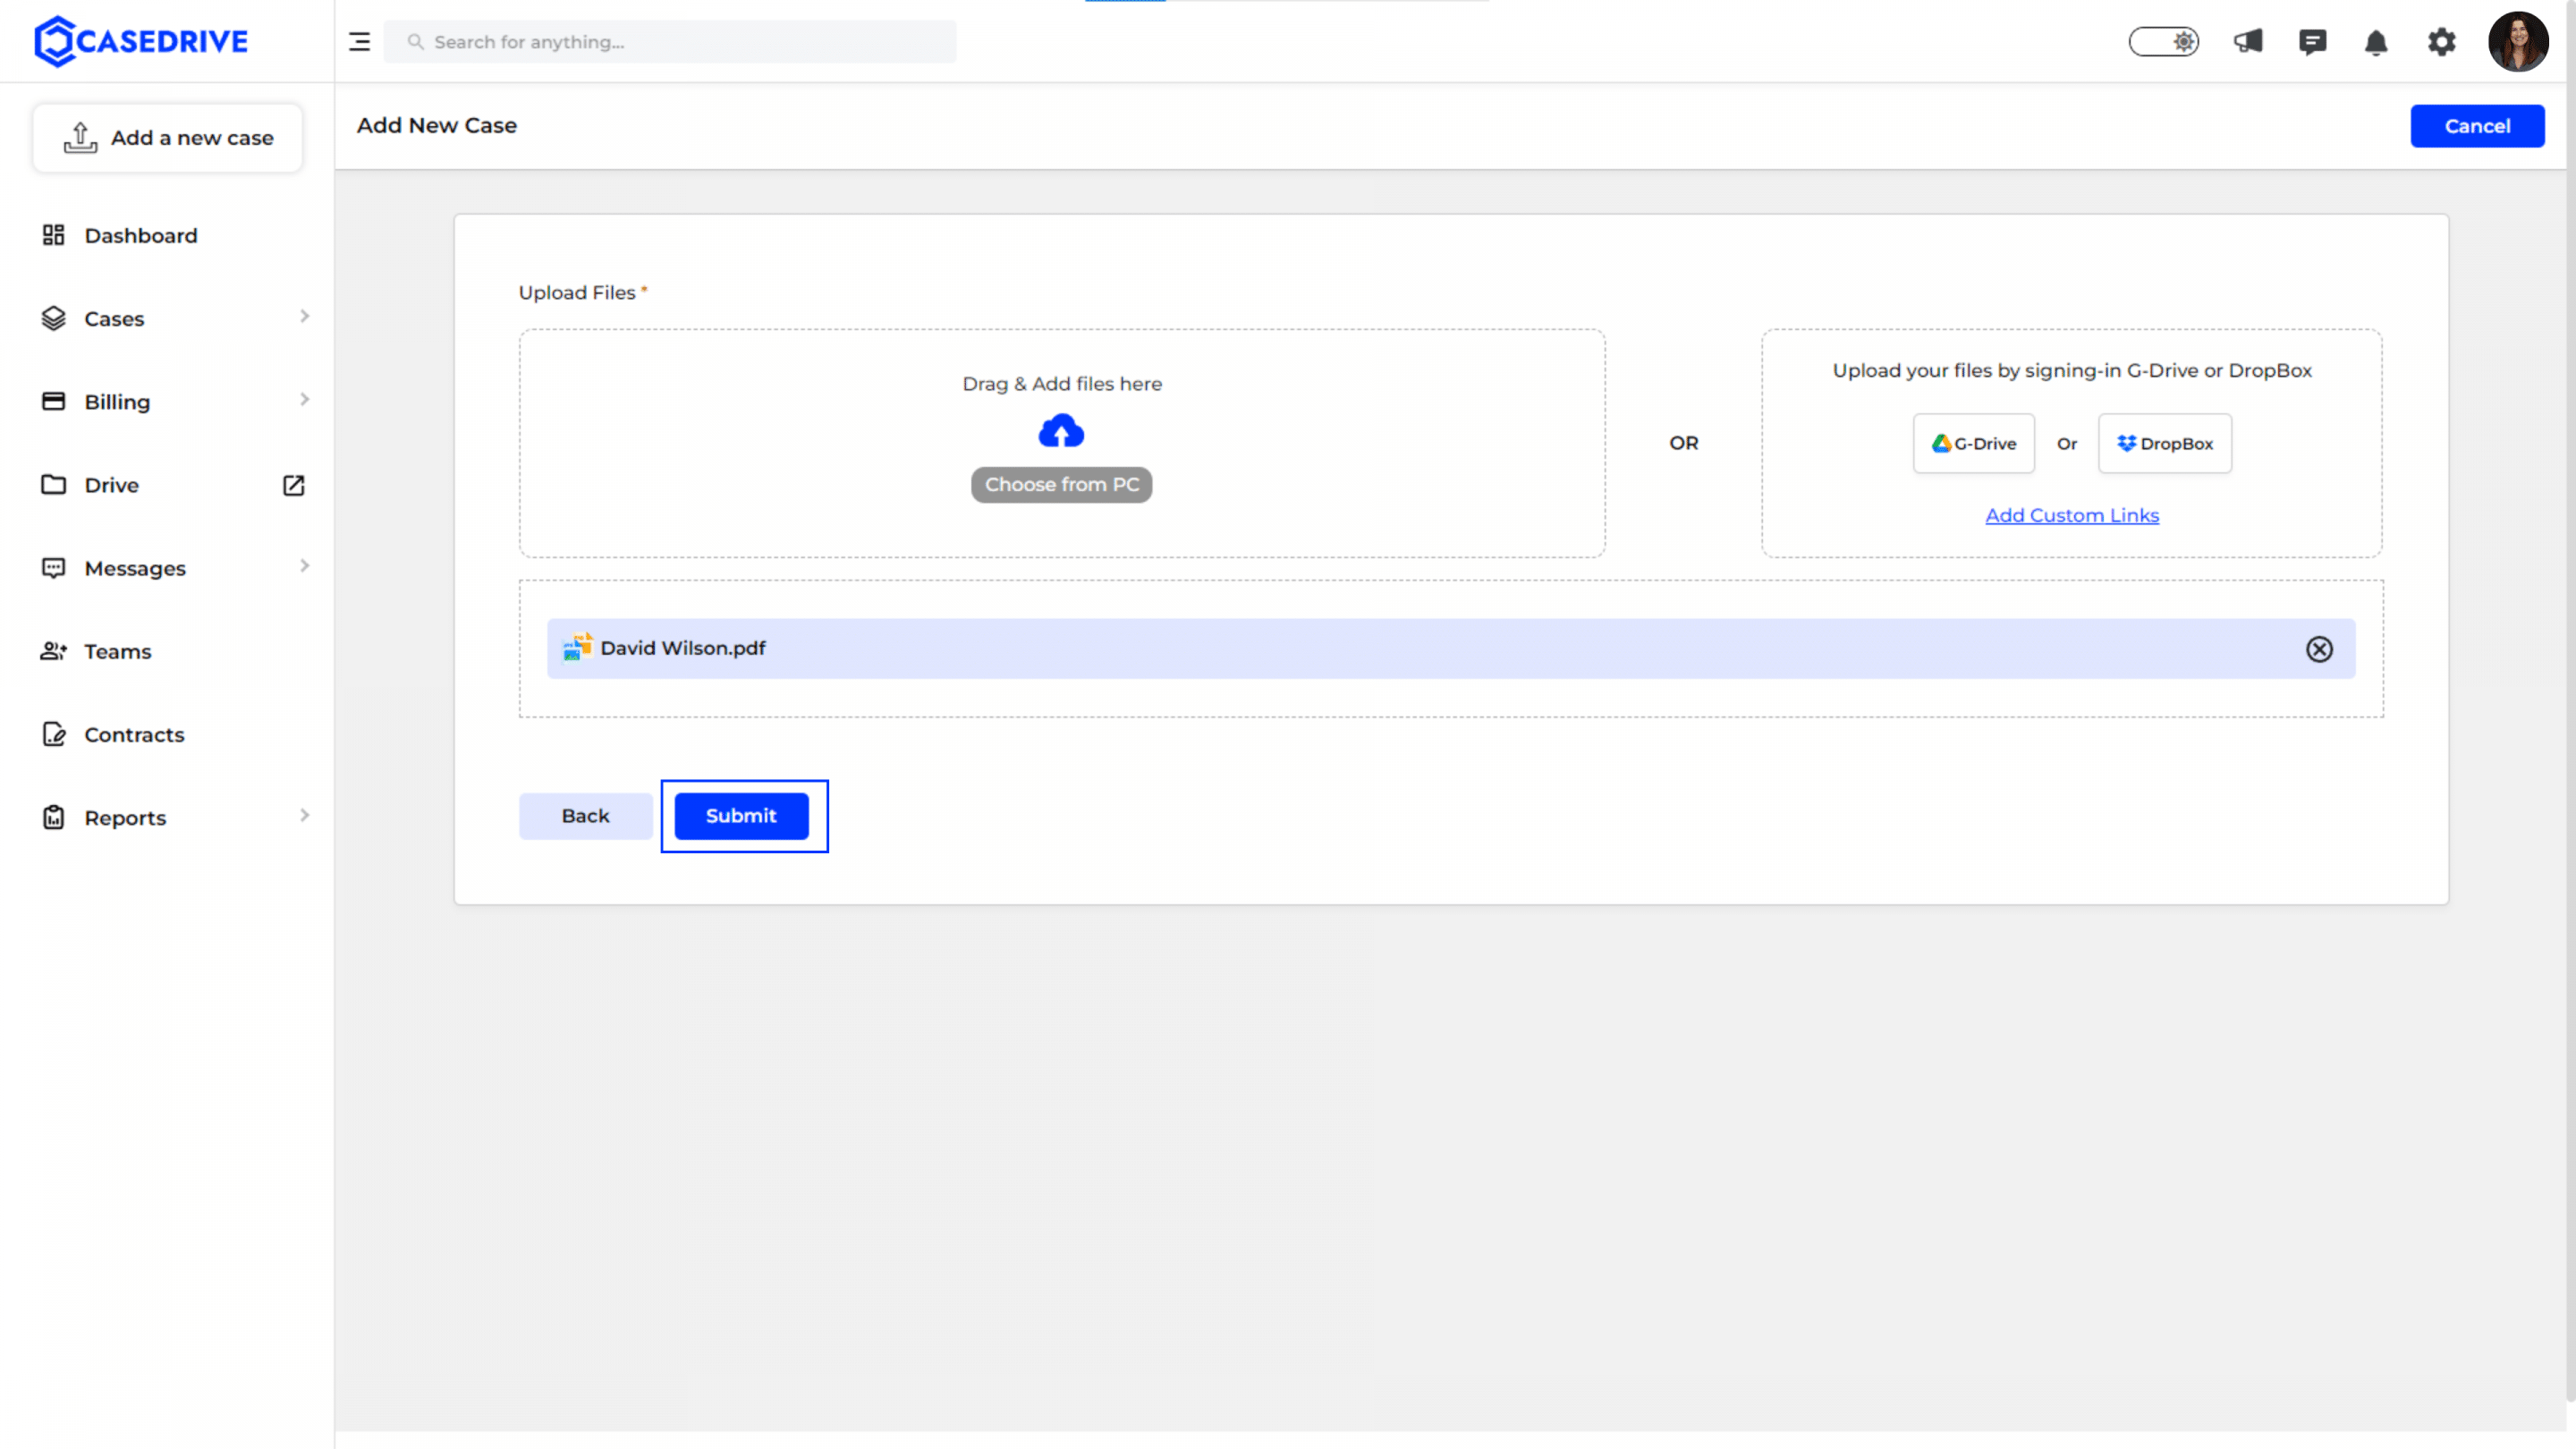Image resolution: width=2576 pixels, height=1449 pixels.
Task: Open the notifications bell
Action: point(2376,42)
